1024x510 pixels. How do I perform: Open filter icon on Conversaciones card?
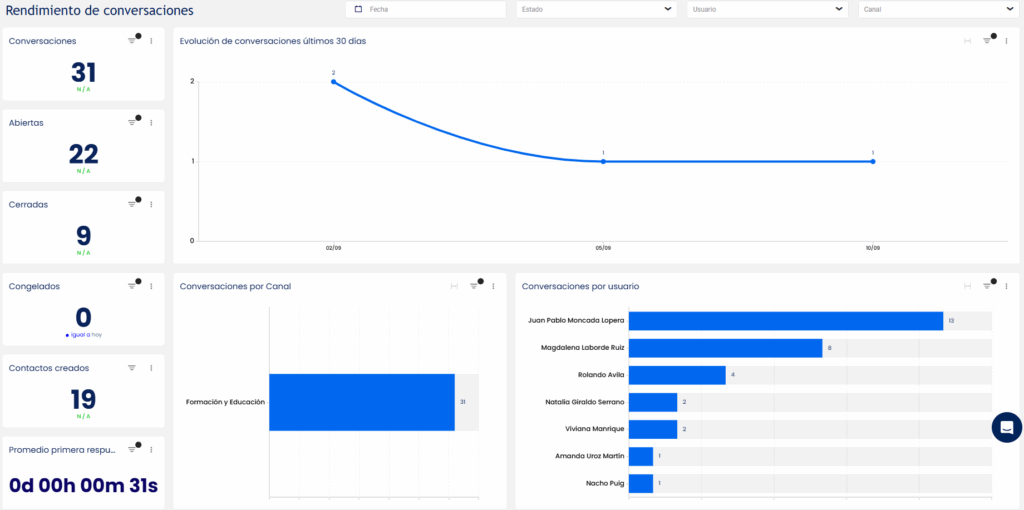(x=132, y=40)
